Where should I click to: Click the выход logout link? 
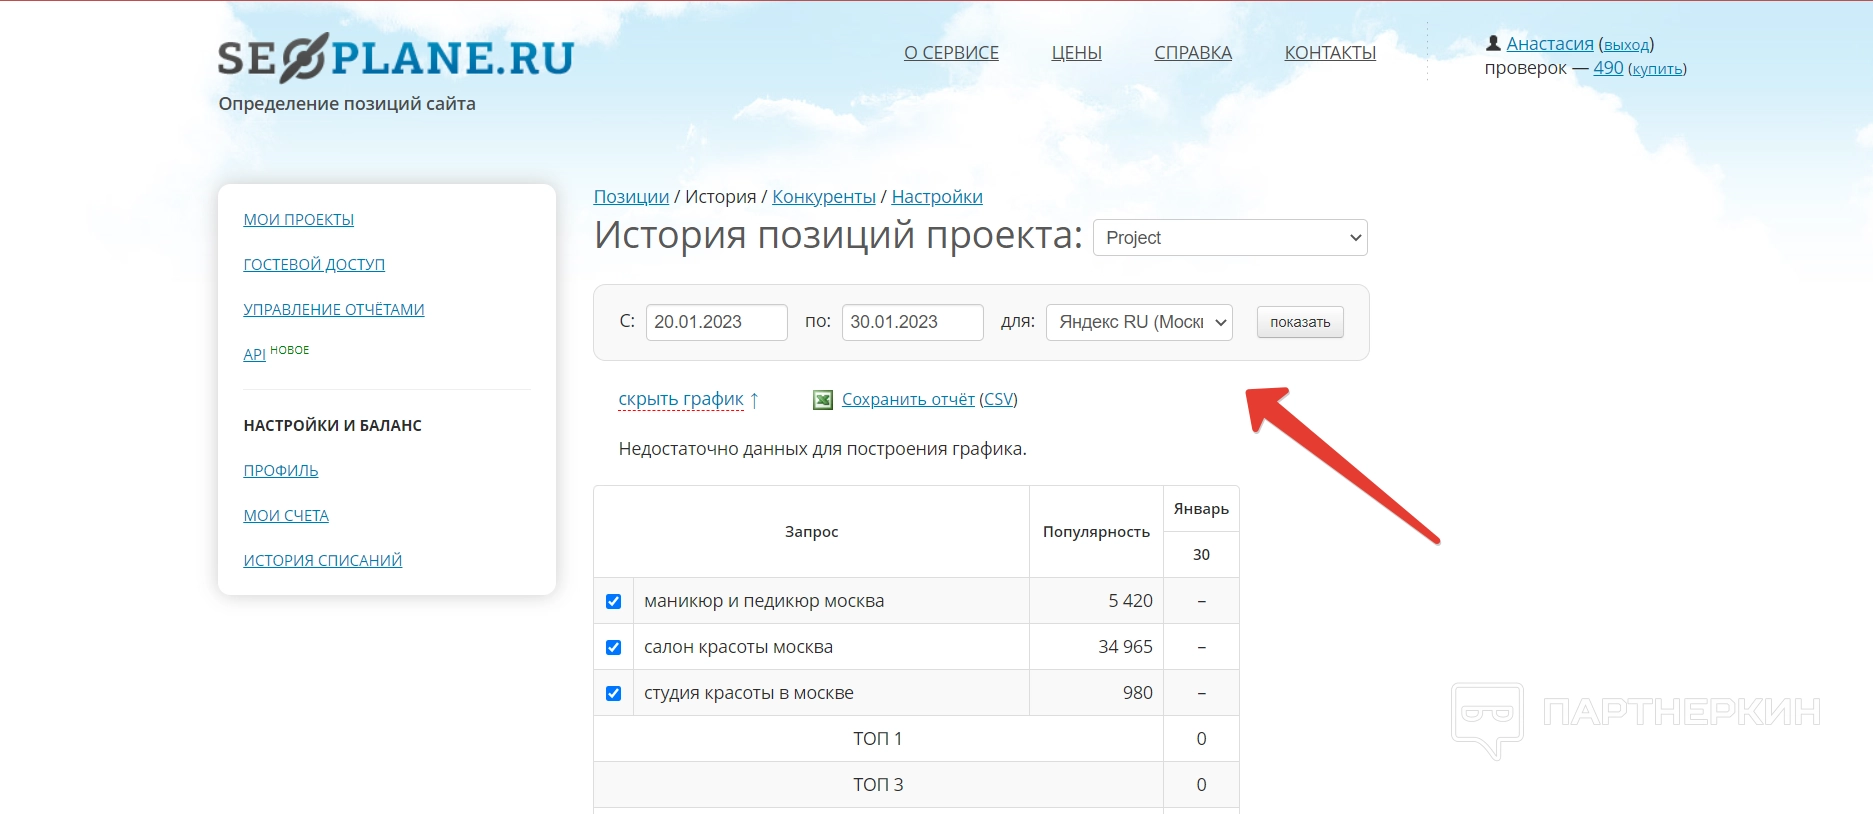tap(1626, 45)
